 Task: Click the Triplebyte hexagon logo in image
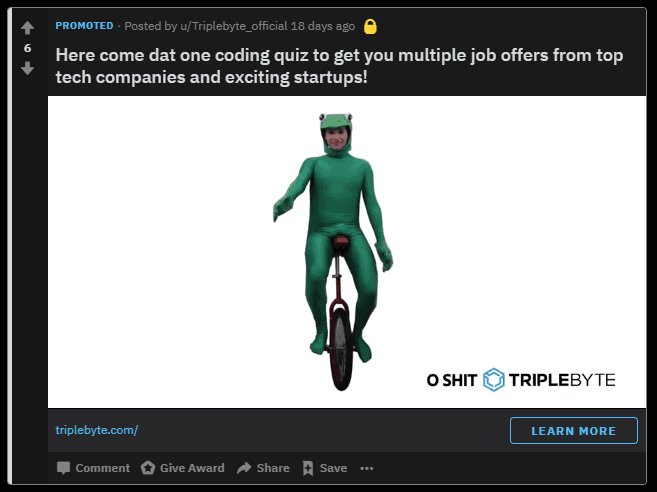tap(494, 380)
